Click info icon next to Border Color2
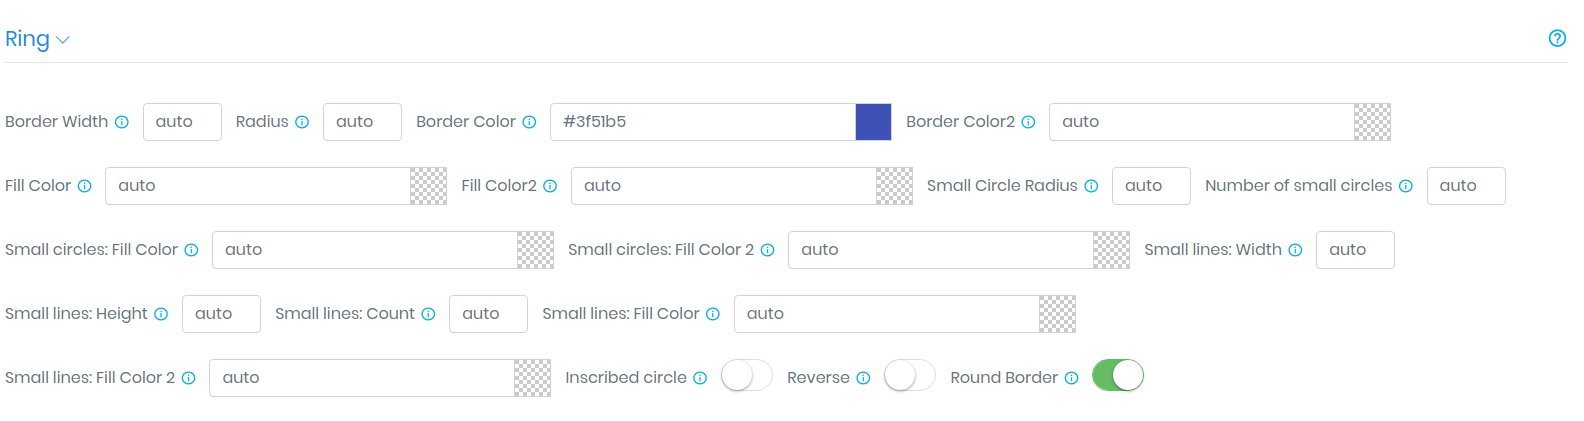This screenshot has height=421, width=1584. (1028, 122)
